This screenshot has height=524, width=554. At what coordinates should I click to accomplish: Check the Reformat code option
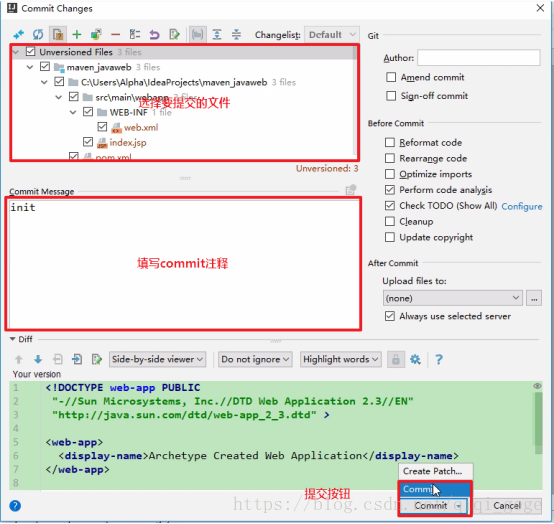tap(390, 142)
